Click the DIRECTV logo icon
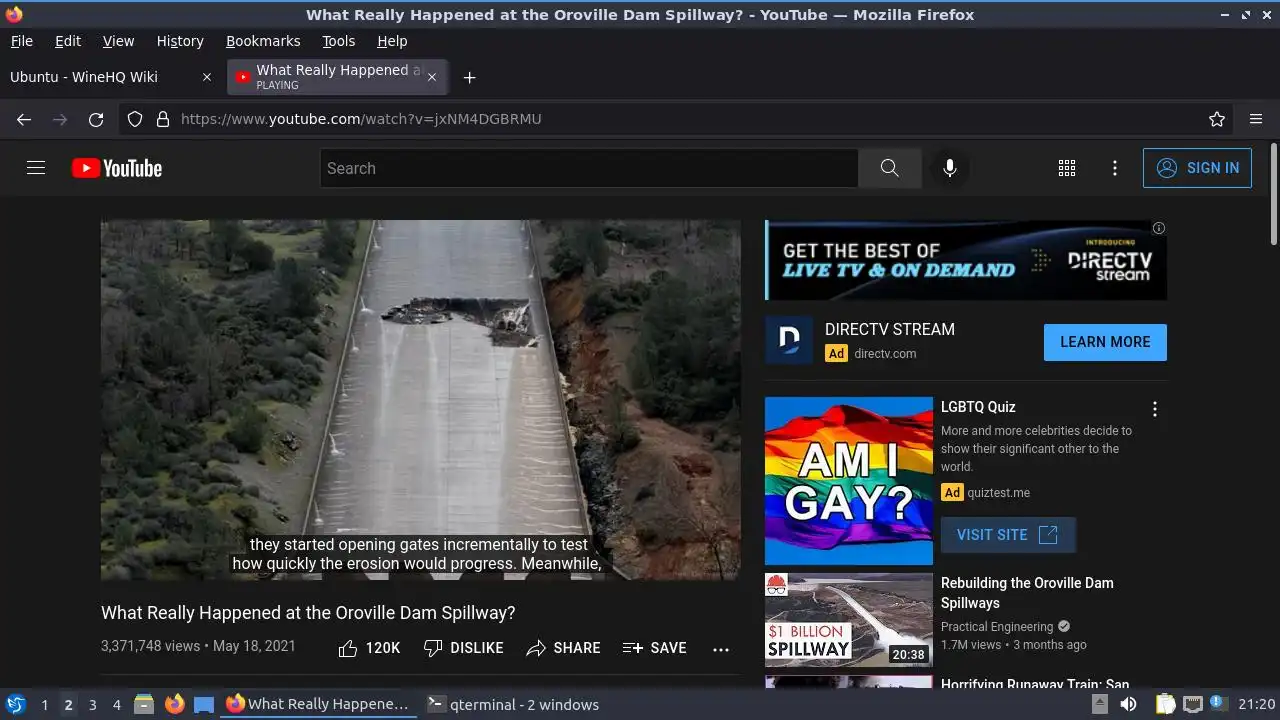The image size is (1280, 720). point(789,340)
